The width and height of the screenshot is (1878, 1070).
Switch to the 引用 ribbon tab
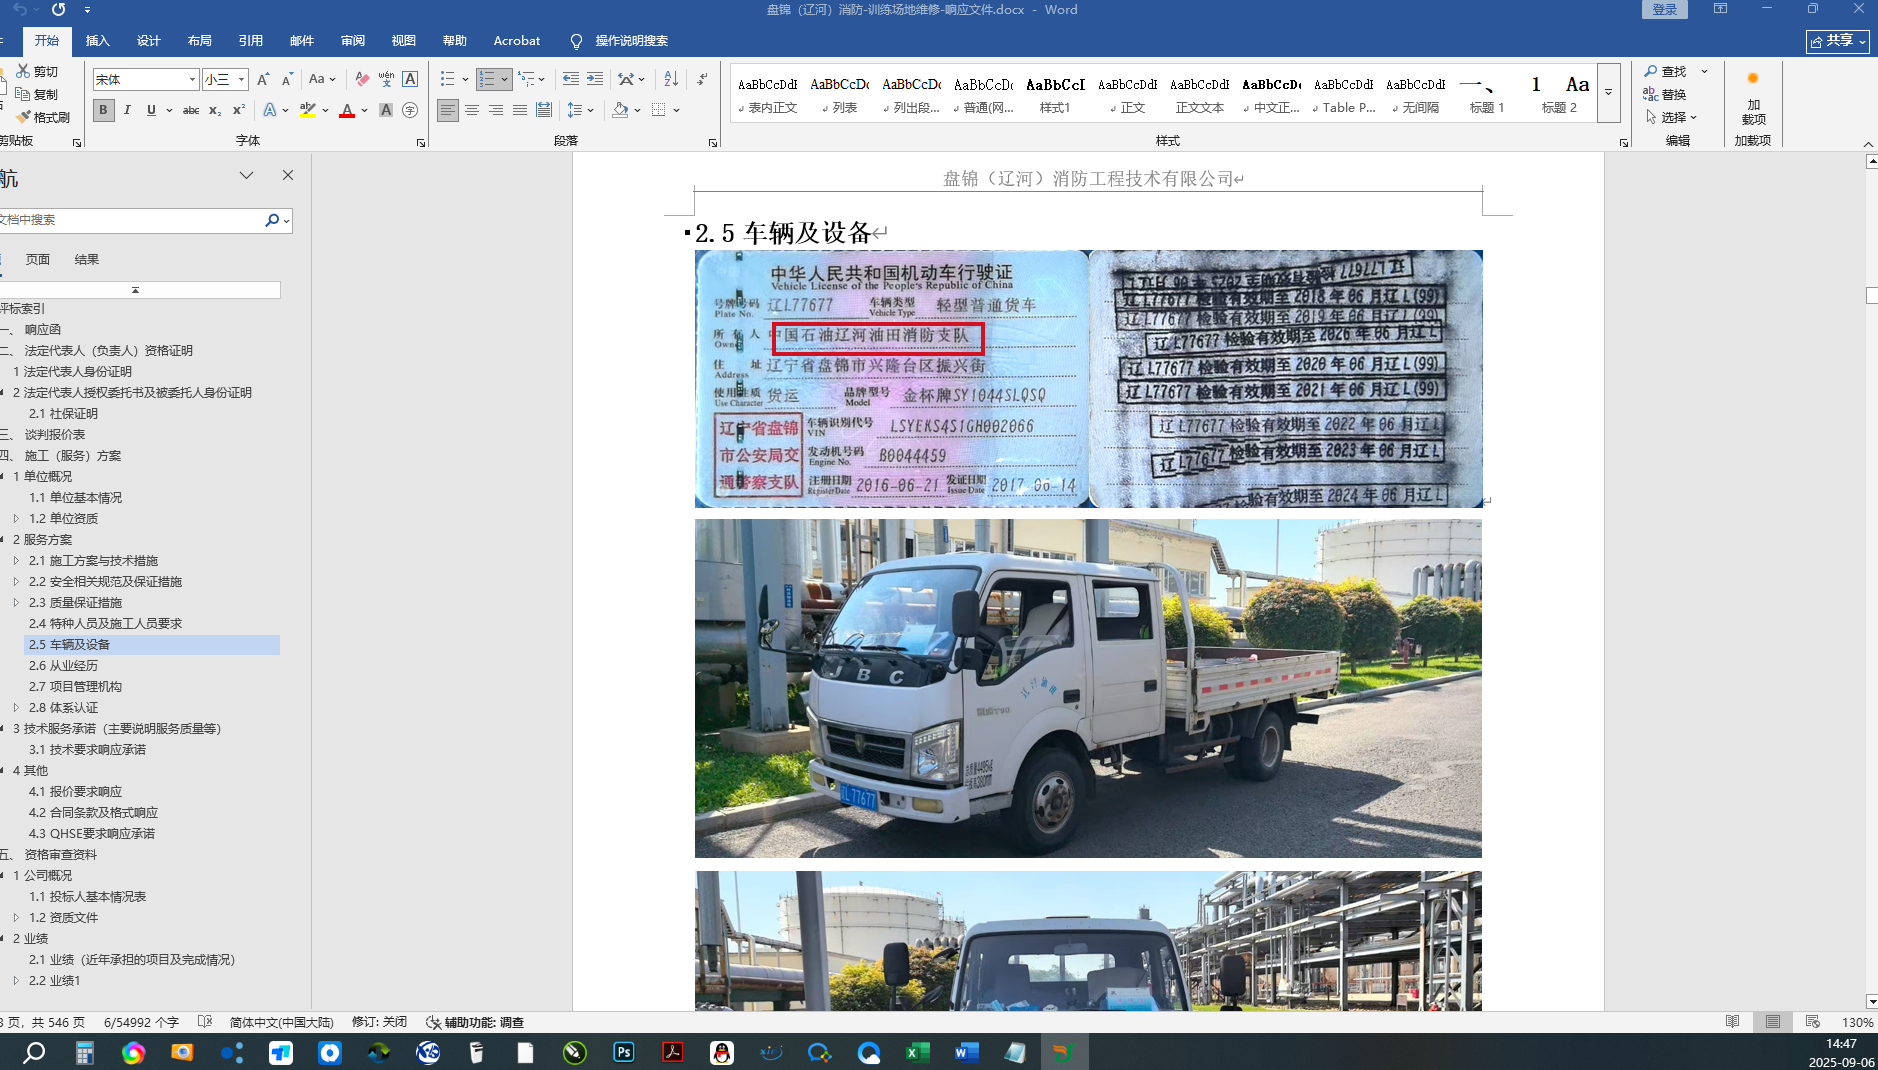(251, 41)
